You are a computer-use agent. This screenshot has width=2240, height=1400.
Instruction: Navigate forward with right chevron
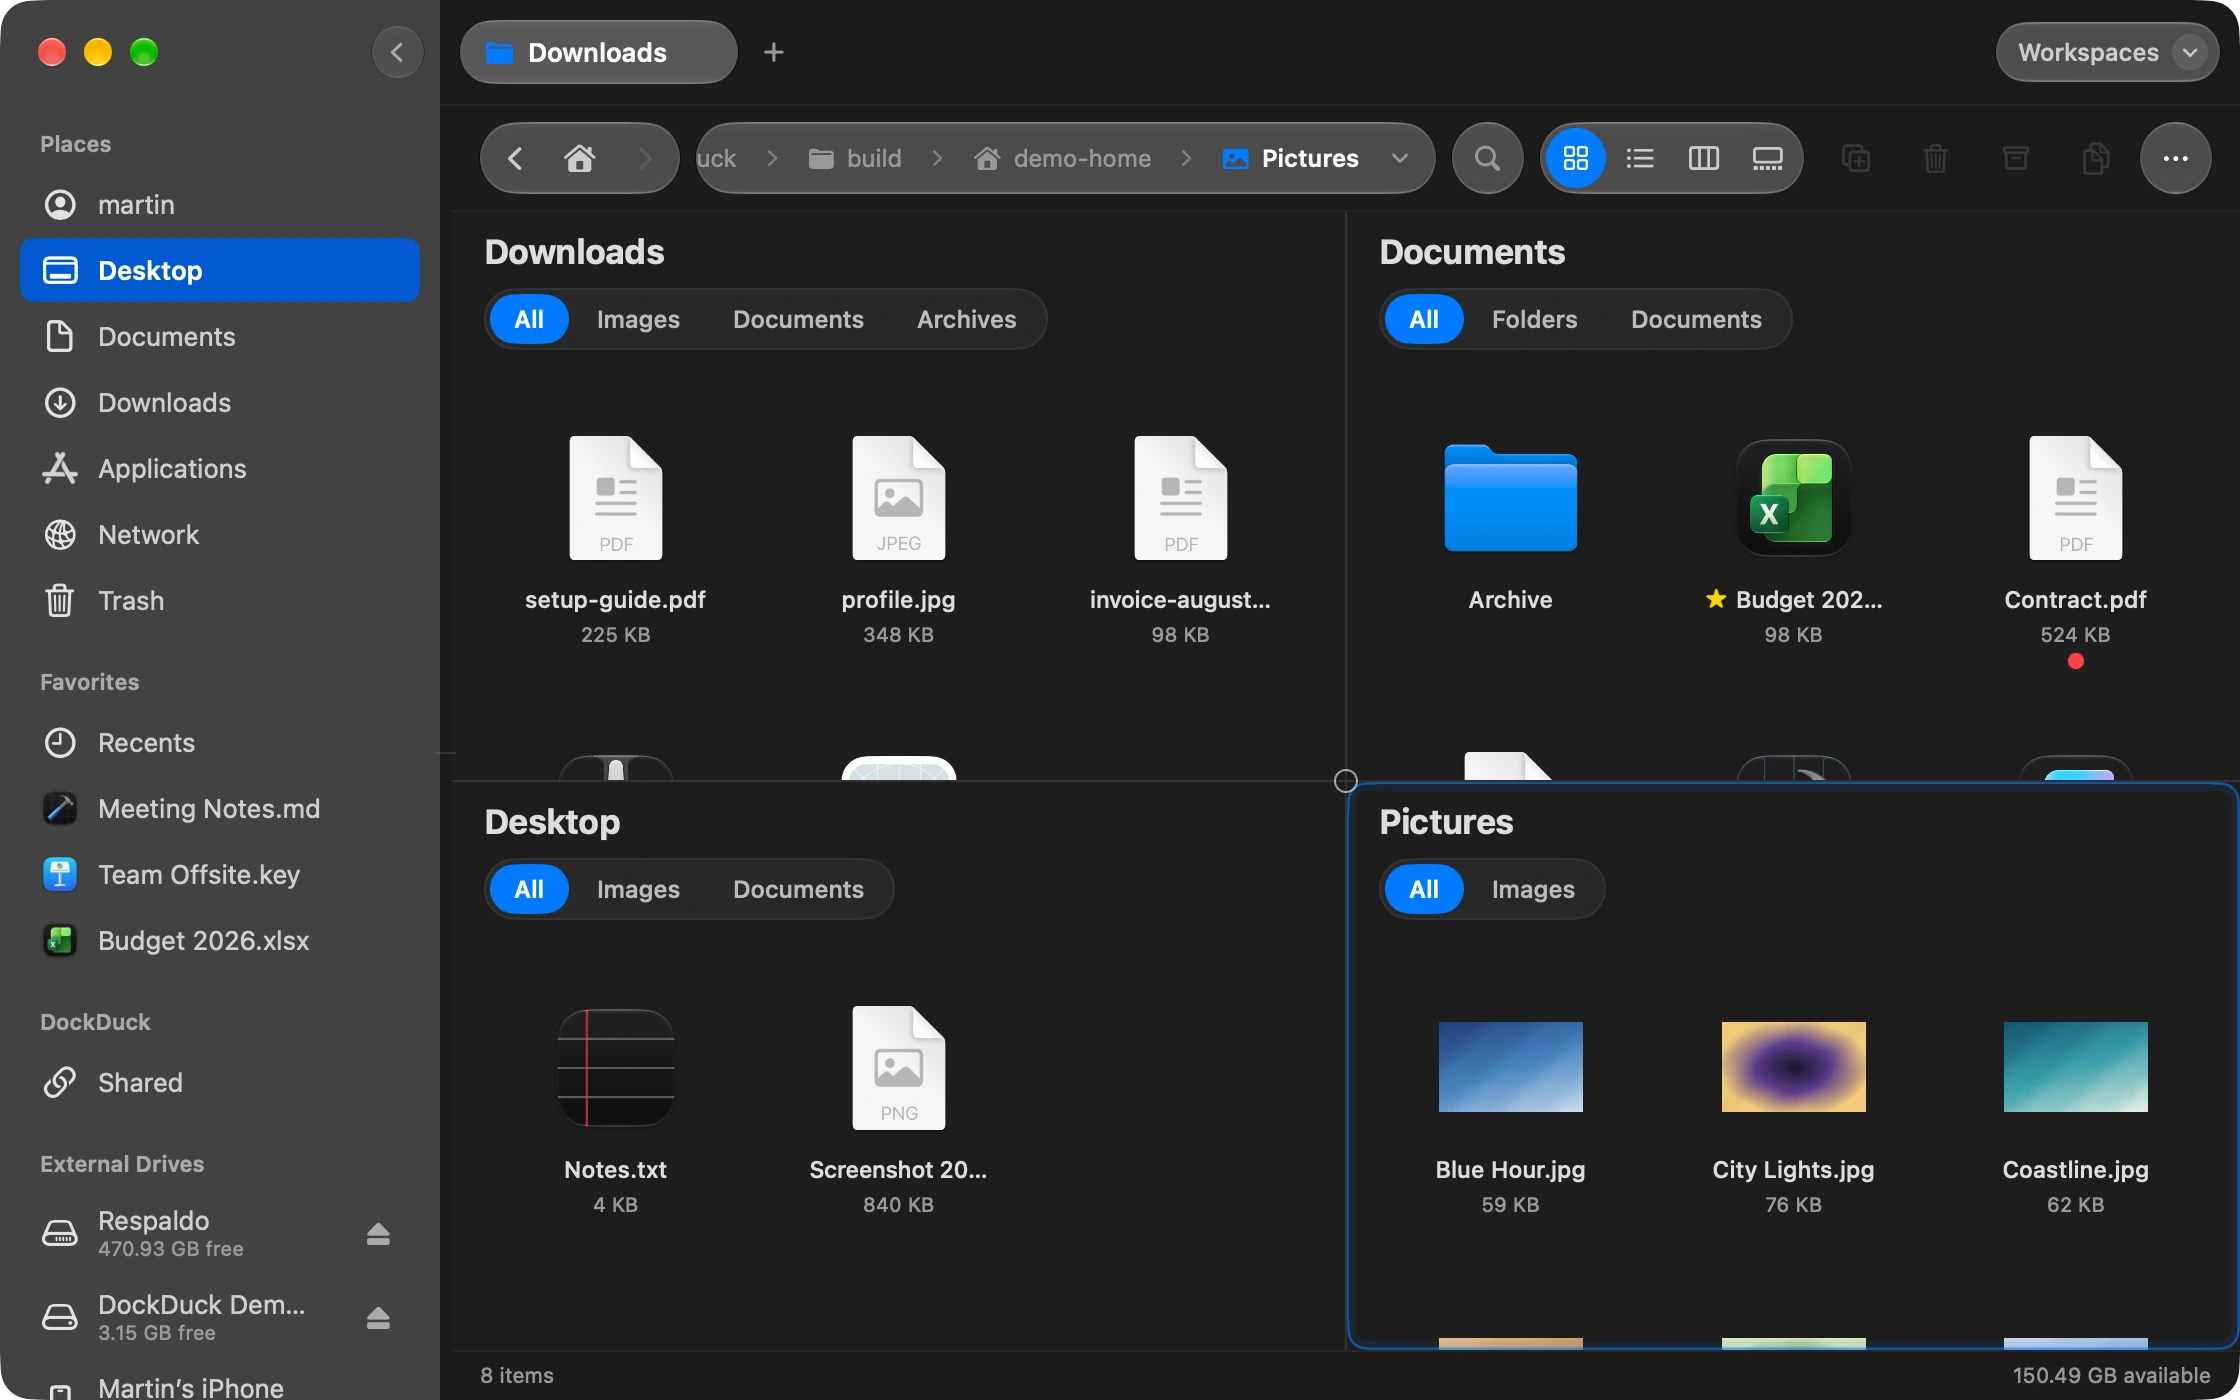pos(644,158)
